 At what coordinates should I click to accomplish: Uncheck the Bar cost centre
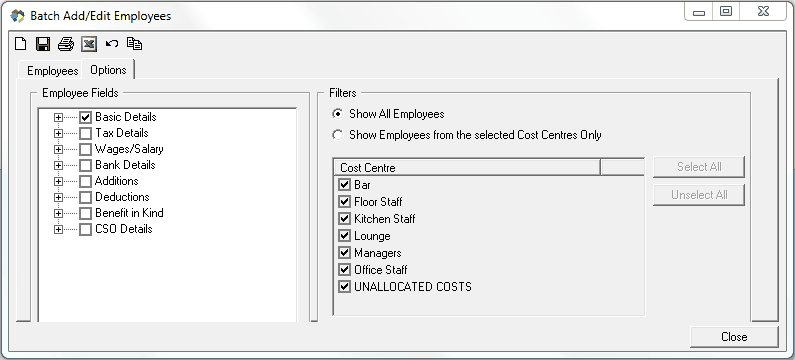[x=345, y=185]
